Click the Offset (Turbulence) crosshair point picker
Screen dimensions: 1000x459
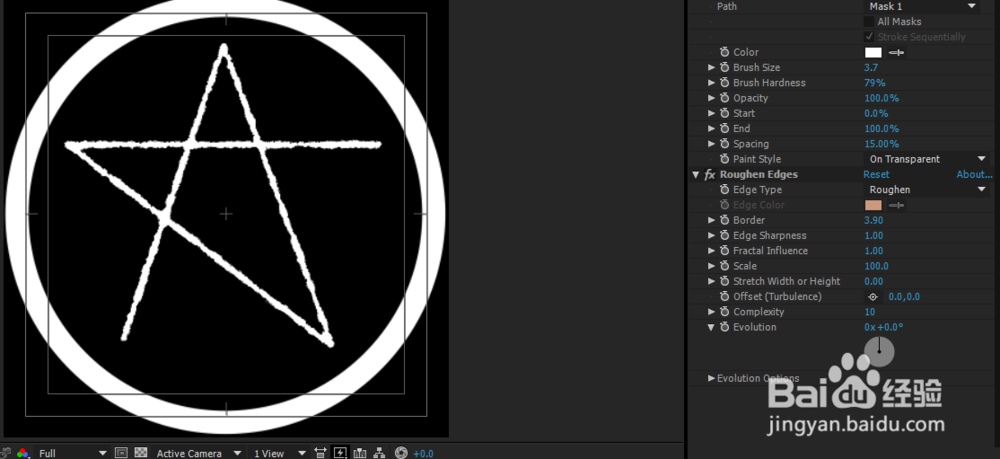(873, 297)
